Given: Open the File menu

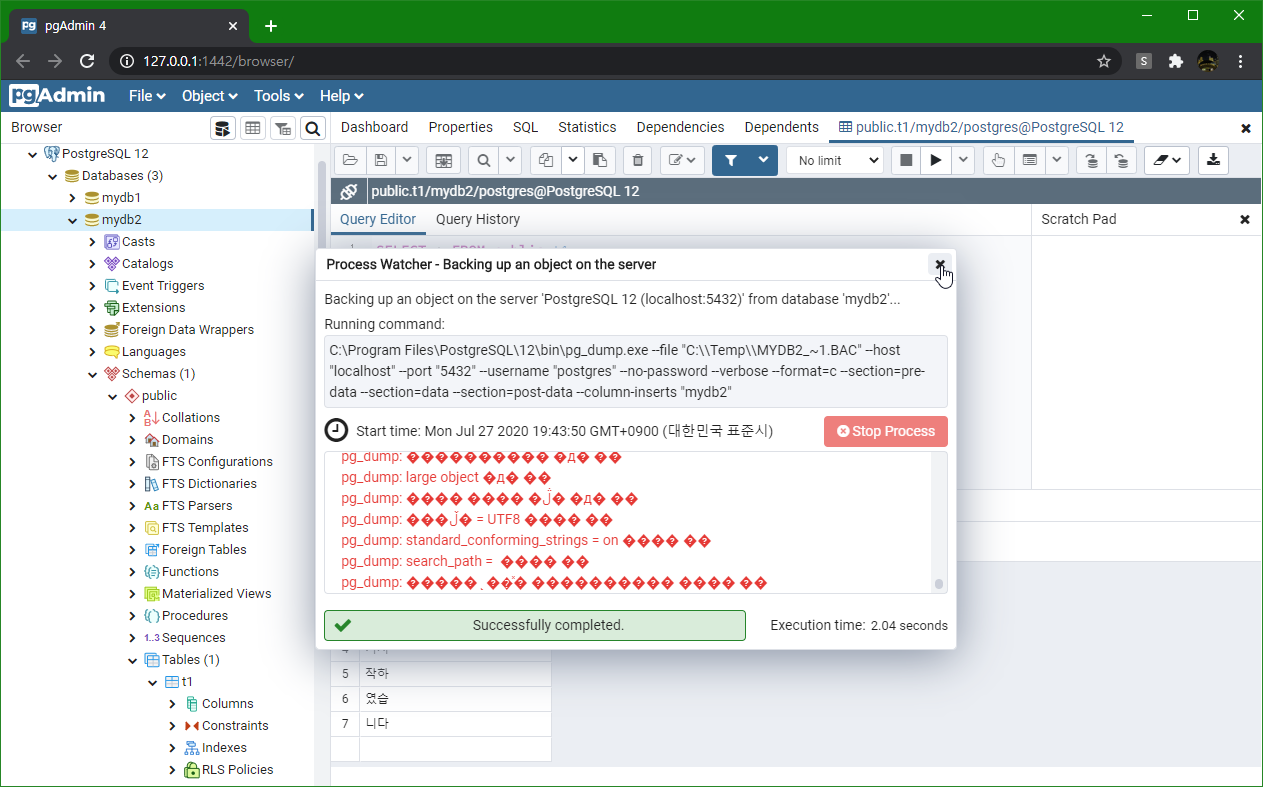Looking at the screenshot, I should pyautogui.click(x=147, y=96).
